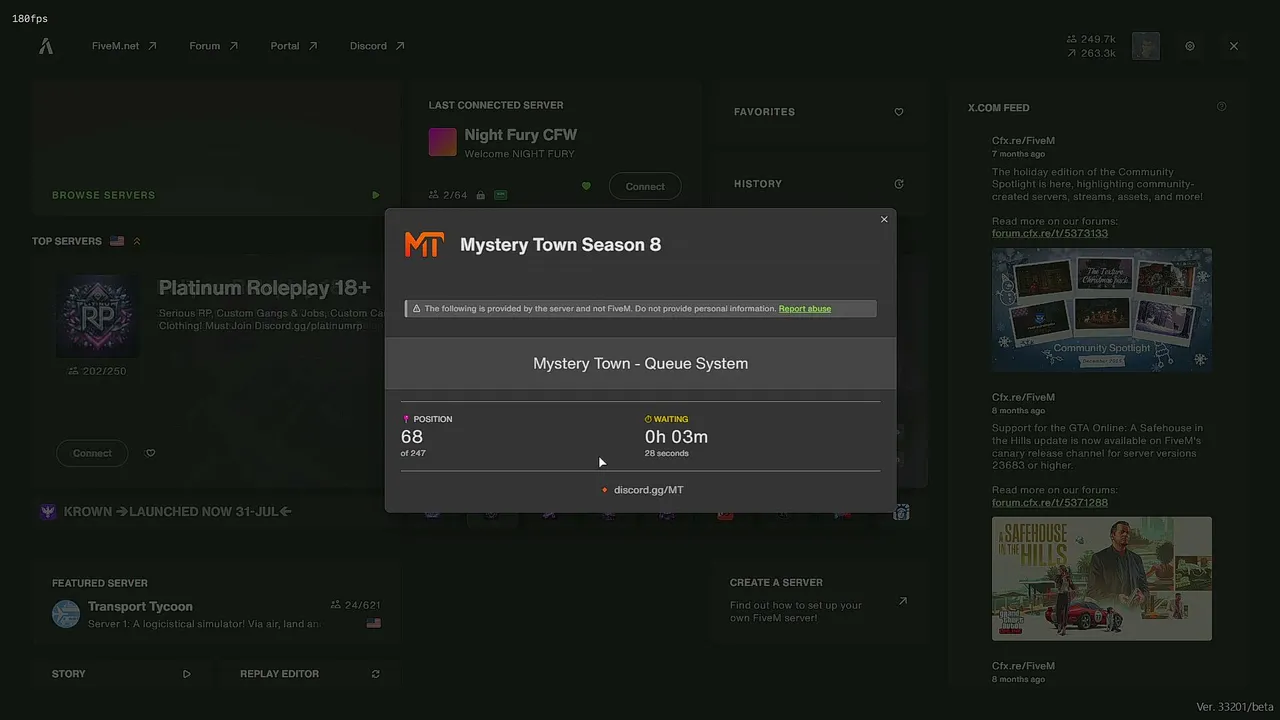The width and height of the screenshot is (1280, 720).
Task: Connect to Platinum Roleplay 18+ server
Action: point(92,453)
